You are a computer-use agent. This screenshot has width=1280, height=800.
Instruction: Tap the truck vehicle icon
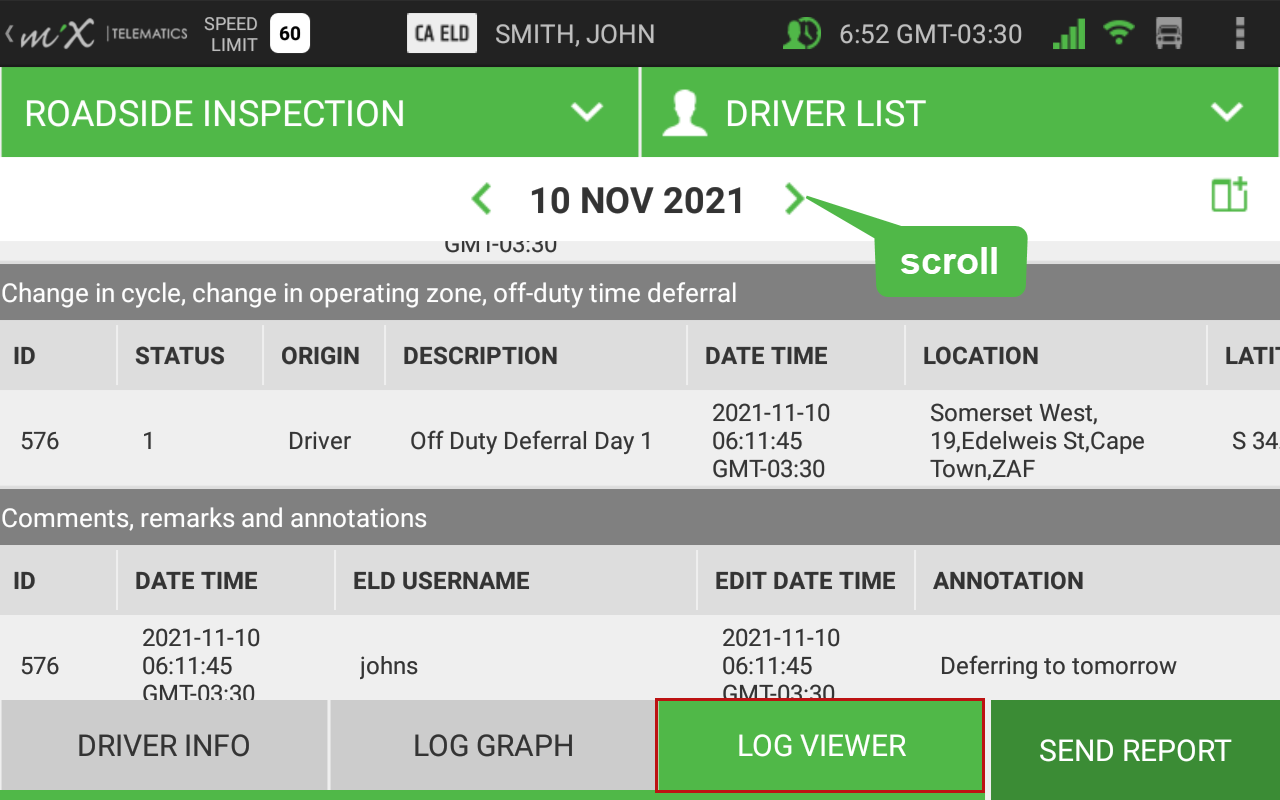point(1168,34)
